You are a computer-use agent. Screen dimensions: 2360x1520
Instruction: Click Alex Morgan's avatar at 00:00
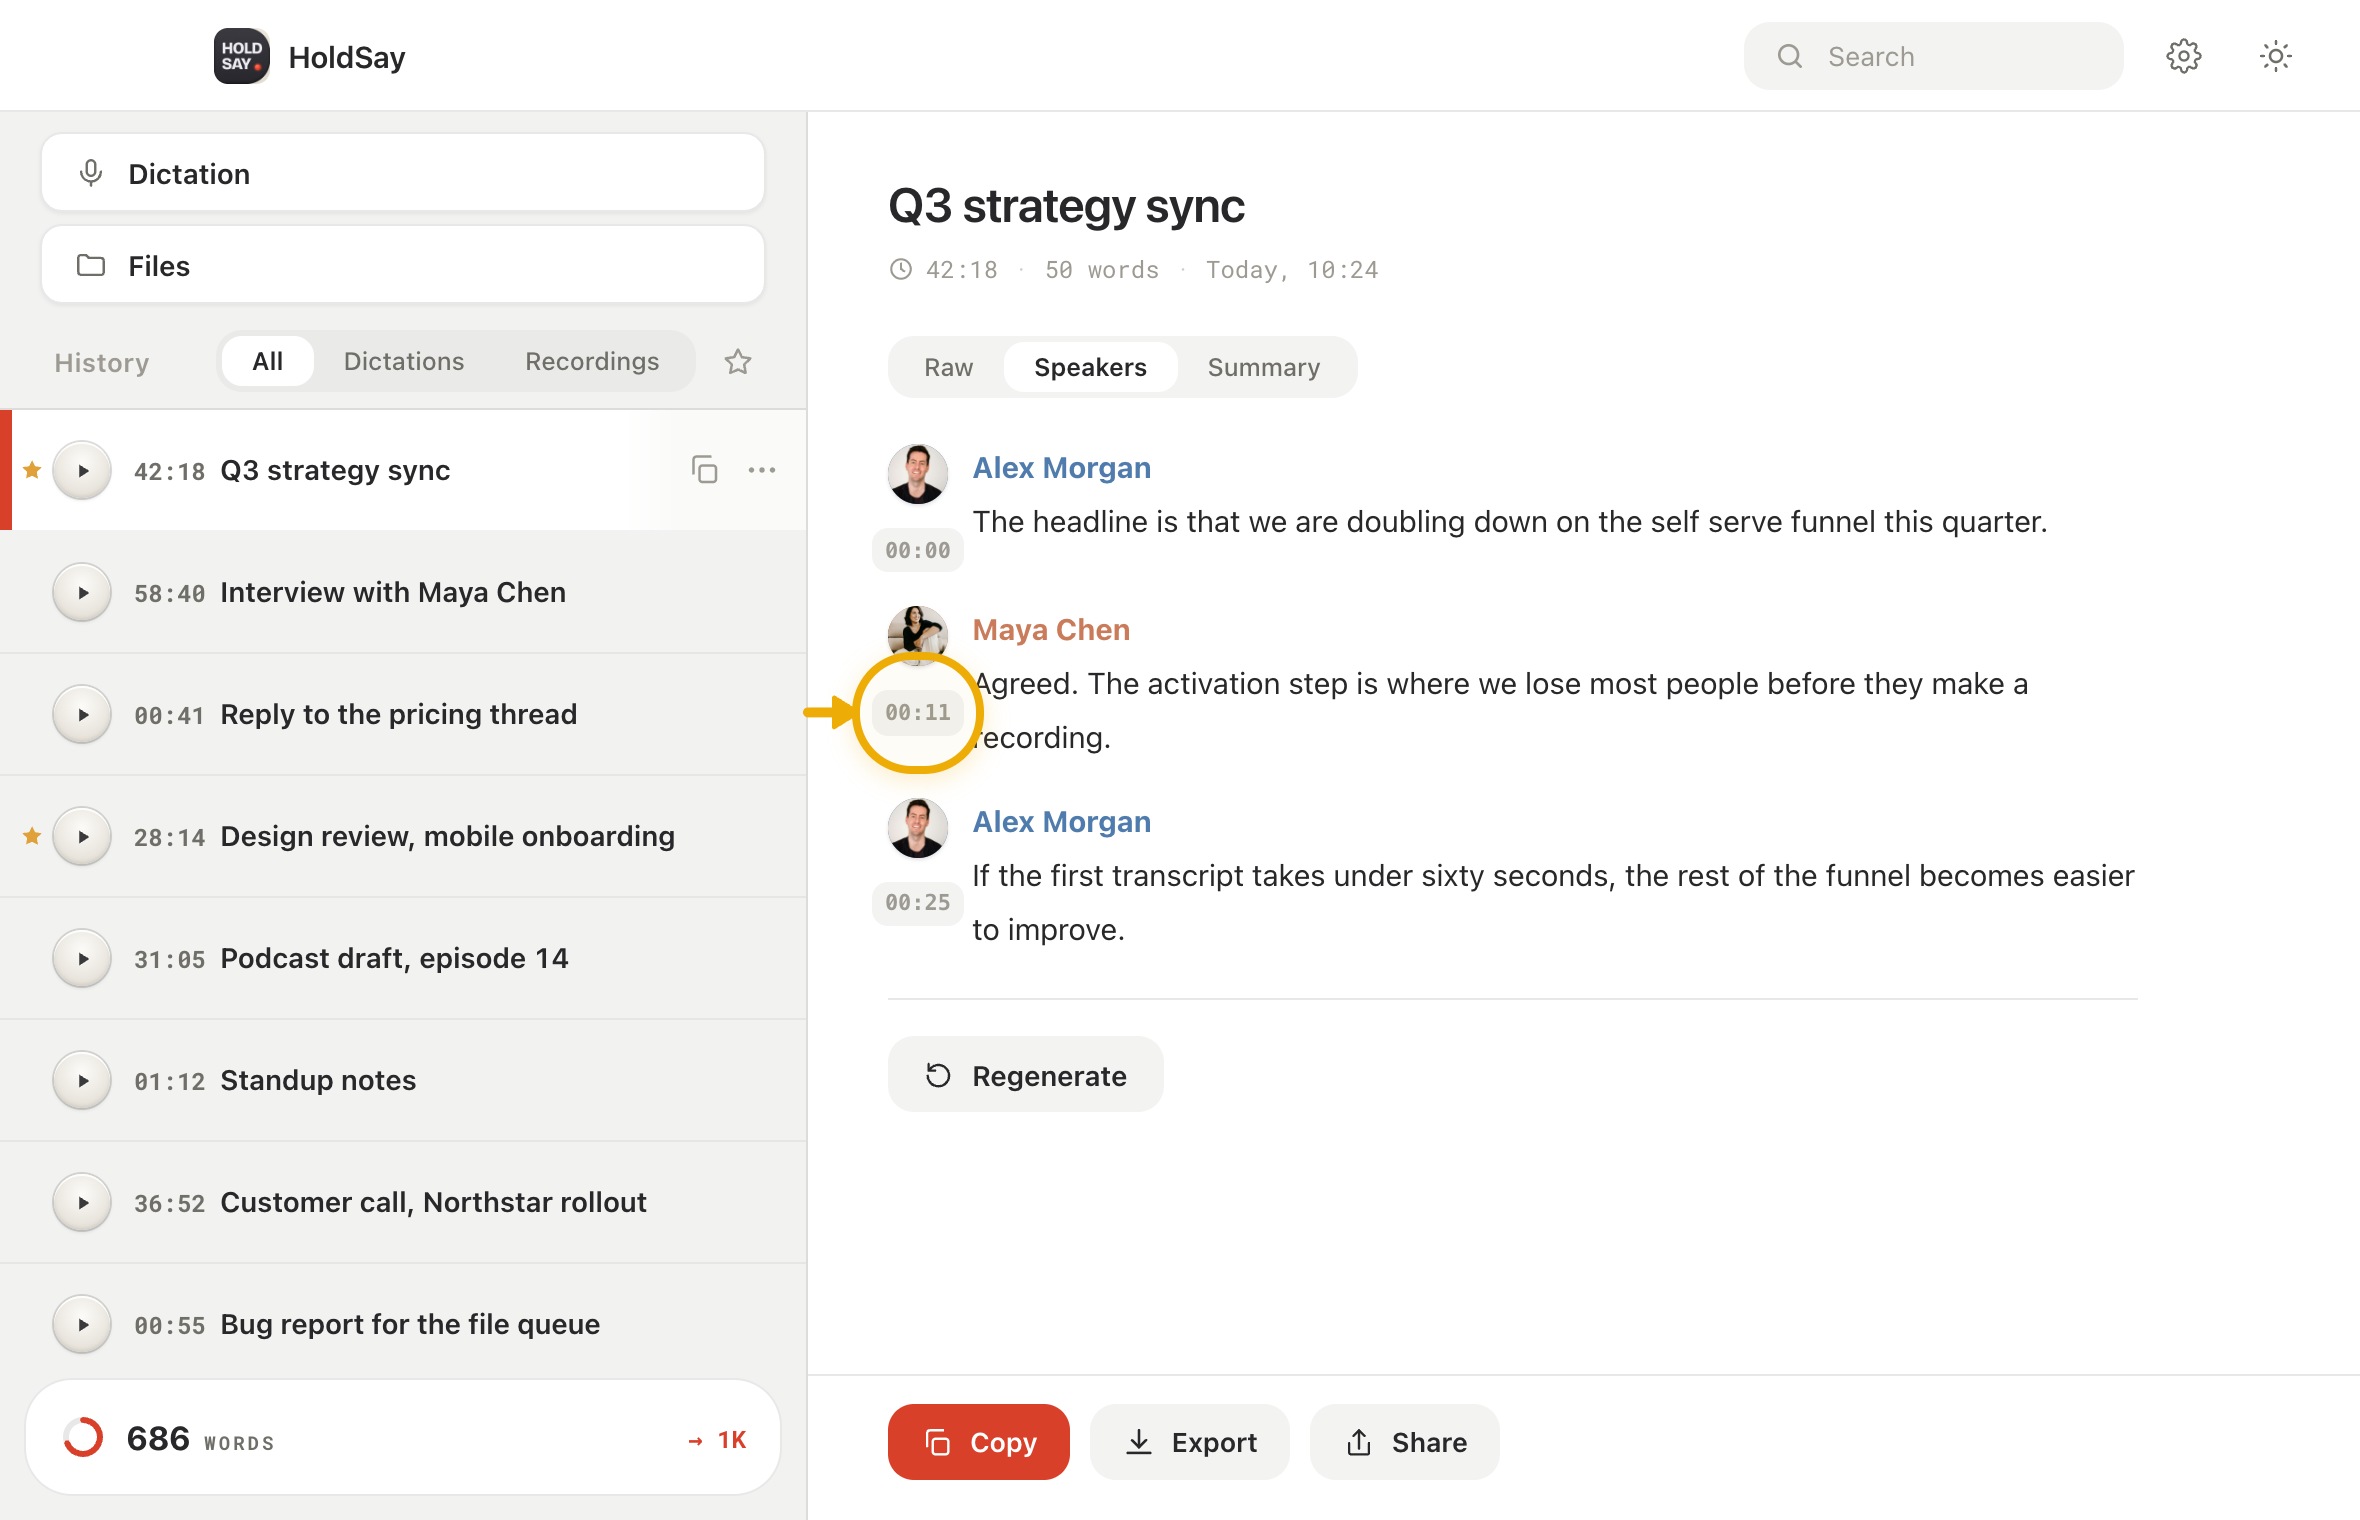pyautogui.click(x=917, y=474)
